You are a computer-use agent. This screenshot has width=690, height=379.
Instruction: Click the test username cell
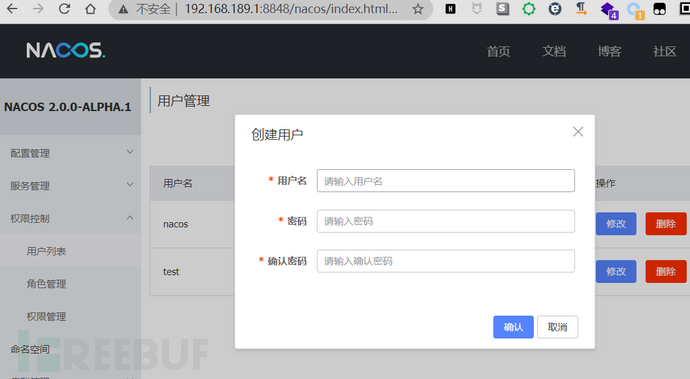(x=171, y=272)
